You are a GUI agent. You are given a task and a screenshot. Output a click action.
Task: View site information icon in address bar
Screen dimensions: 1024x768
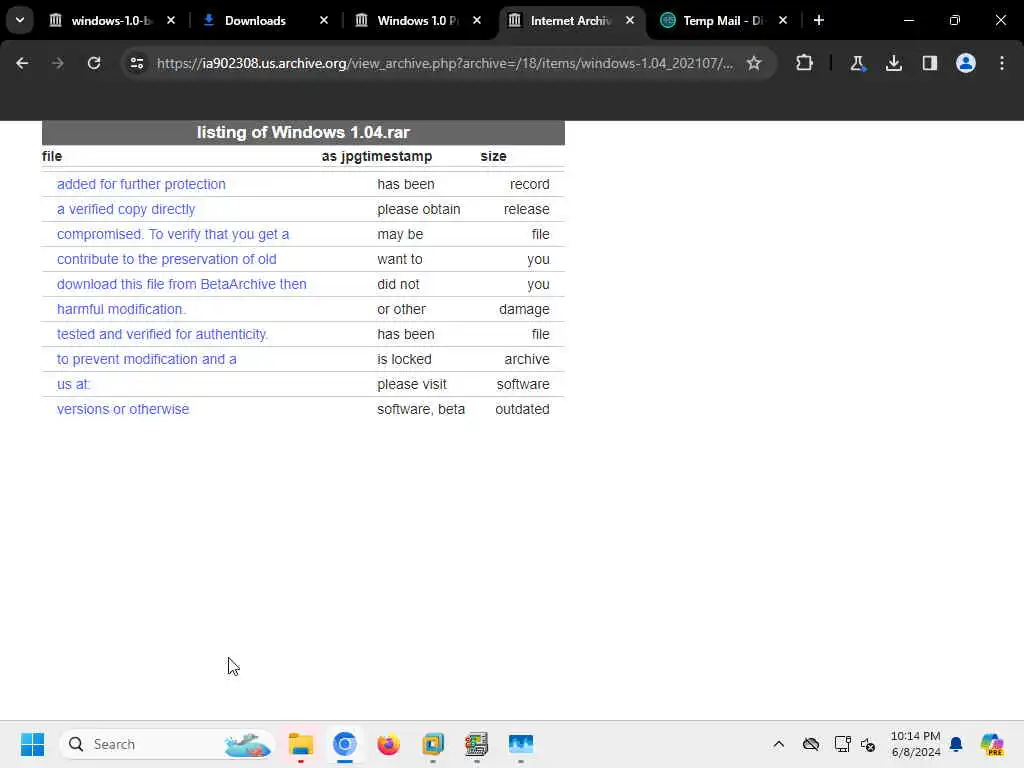tap(136, 63)
